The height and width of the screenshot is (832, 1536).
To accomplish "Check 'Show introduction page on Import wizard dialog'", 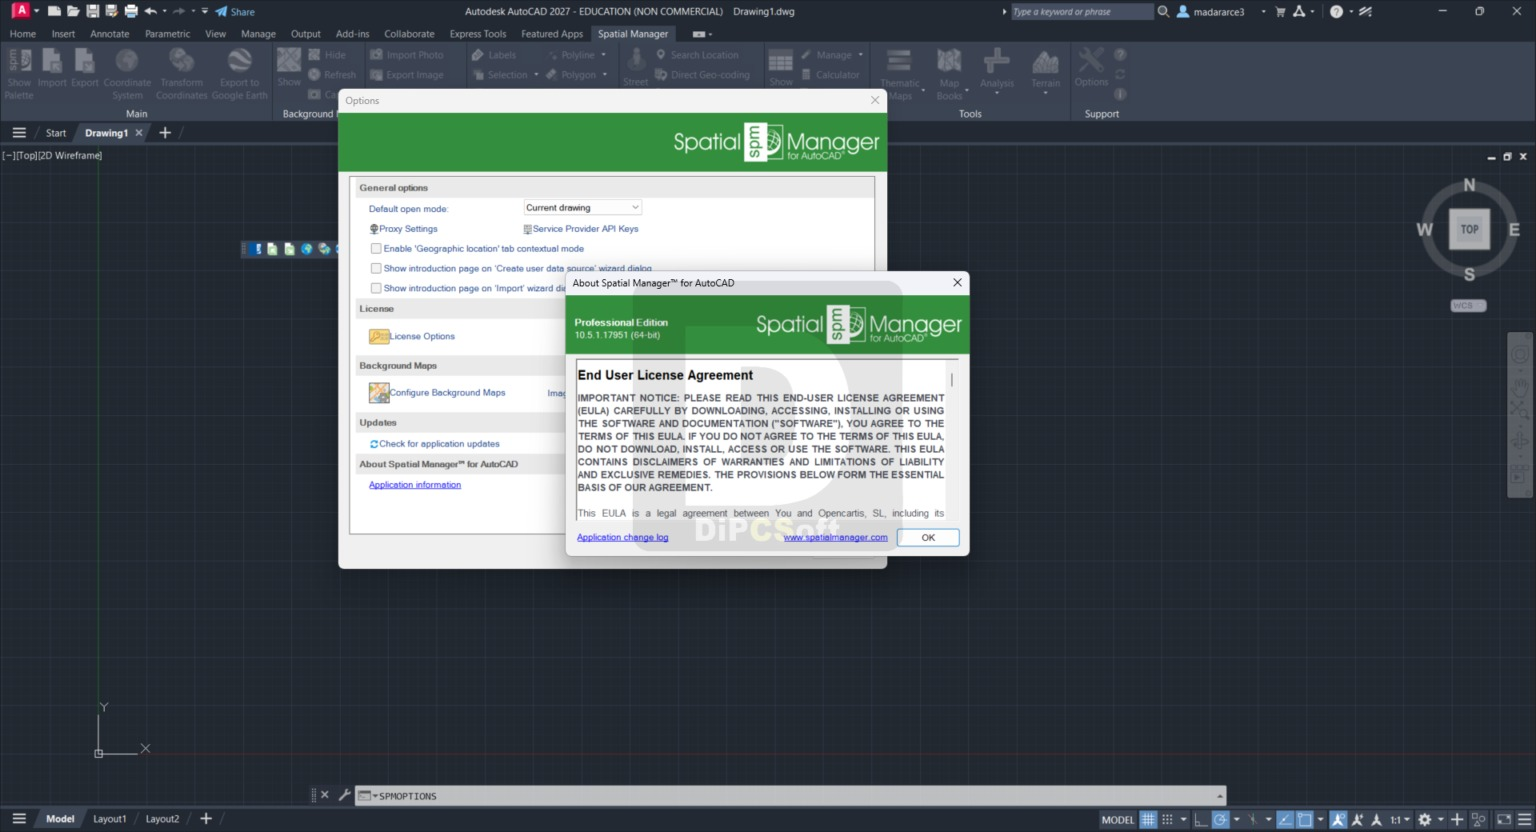I will (x=376, y=288).
